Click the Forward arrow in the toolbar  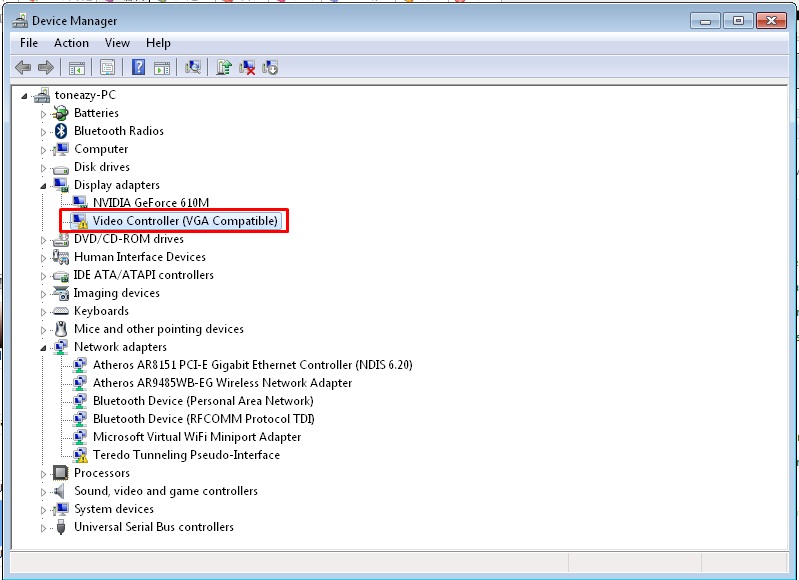(46, 67)
